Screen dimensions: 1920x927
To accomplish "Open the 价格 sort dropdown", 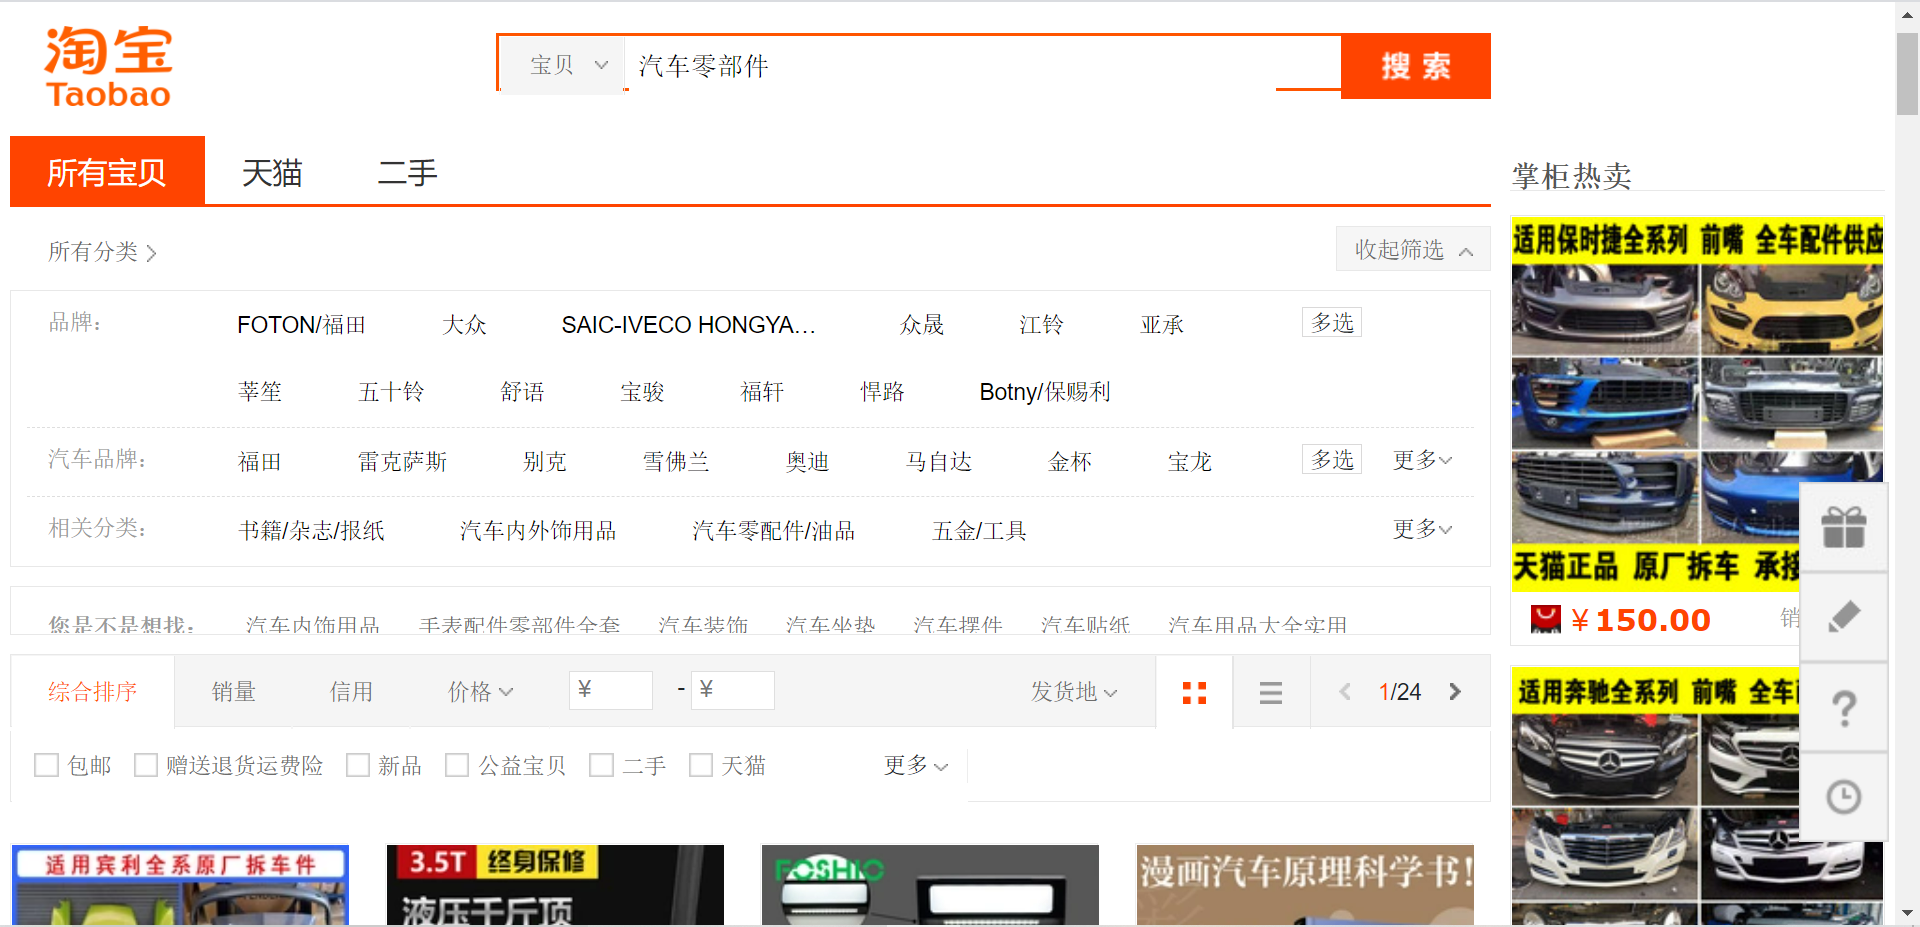I will [x=480, y=692].
